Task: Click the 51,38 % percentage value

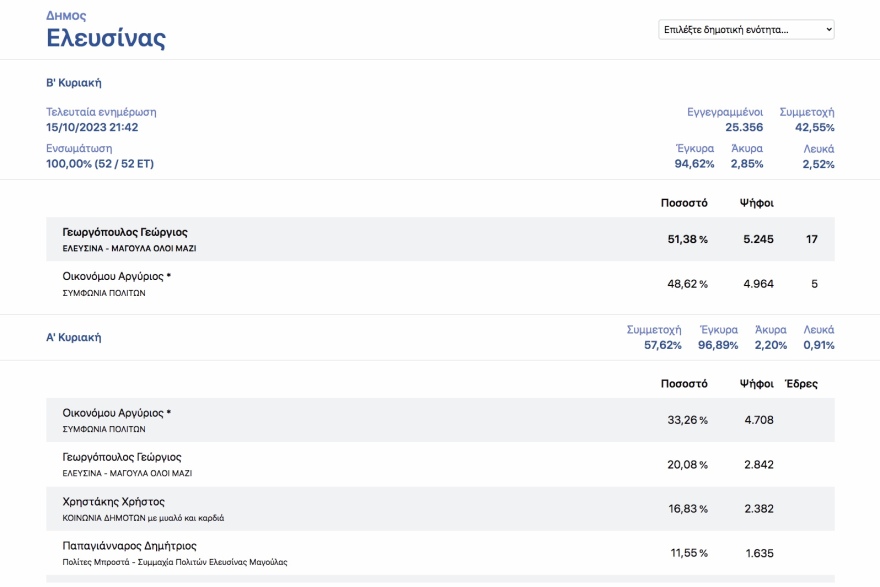Action: tap(687, 240)
